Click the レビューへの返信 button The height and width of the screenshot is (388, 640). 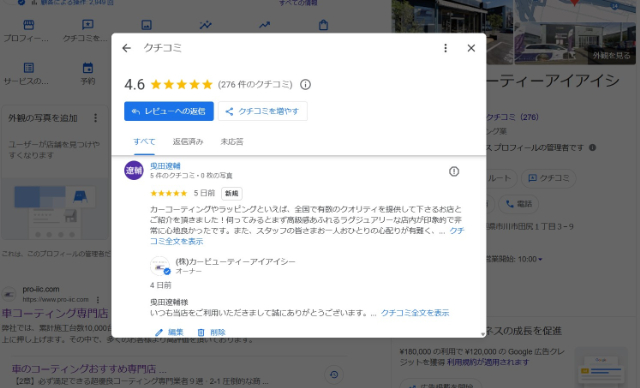pos(169,111)
